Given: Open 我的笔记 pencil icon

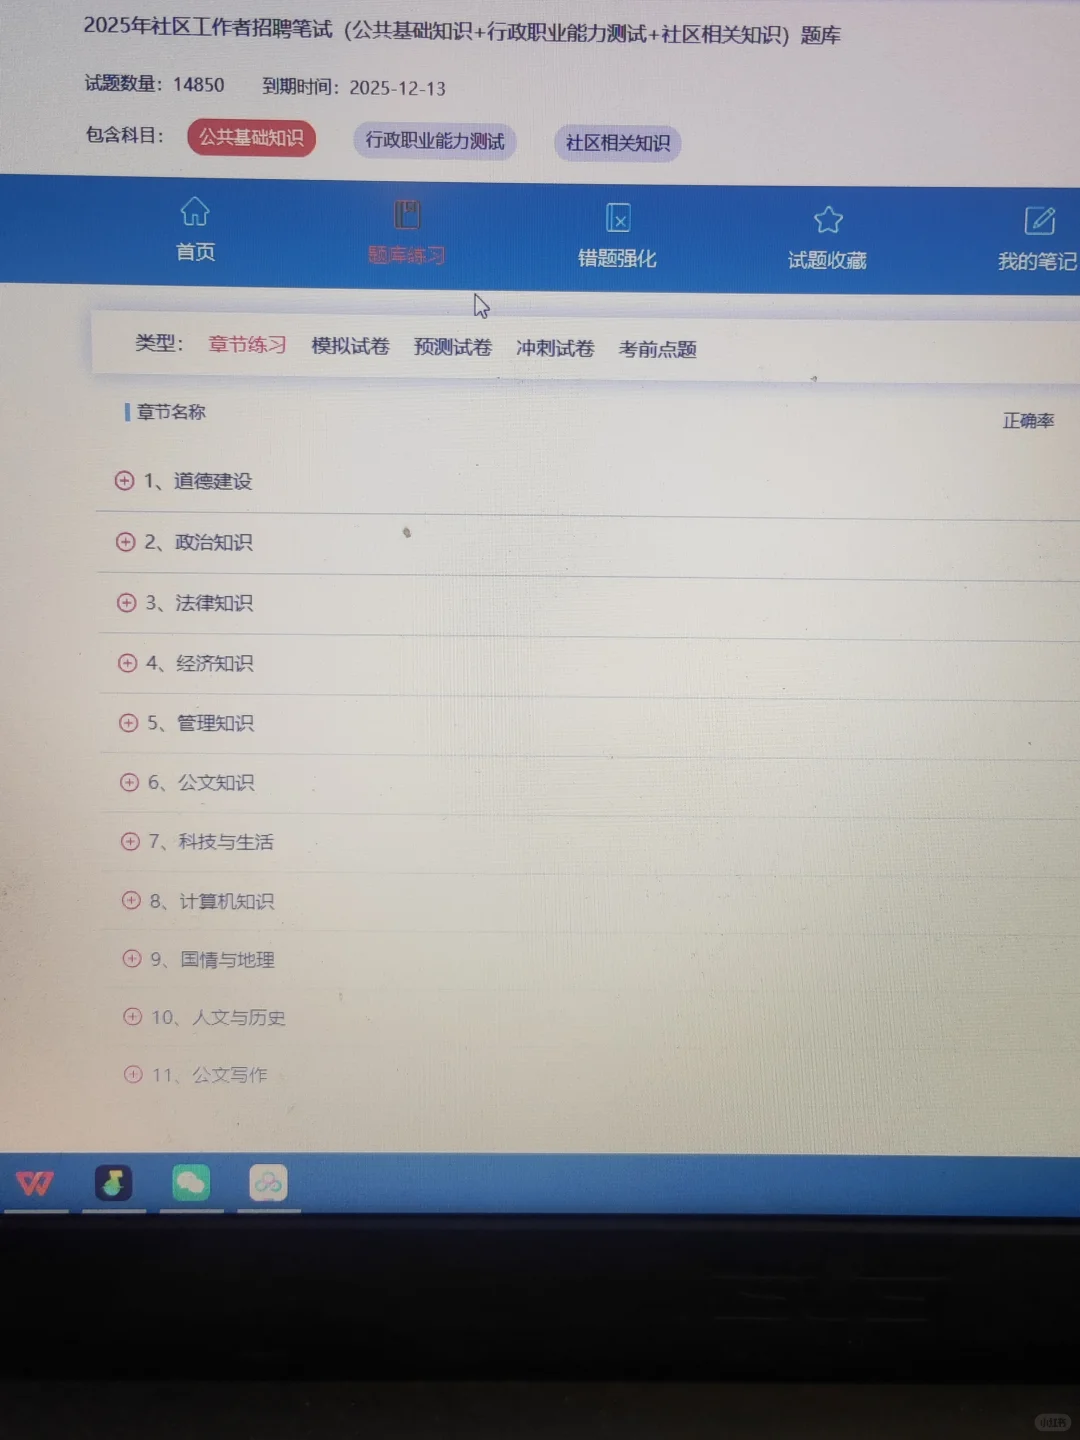Looking at the screenshot, I should point(1041,220).
